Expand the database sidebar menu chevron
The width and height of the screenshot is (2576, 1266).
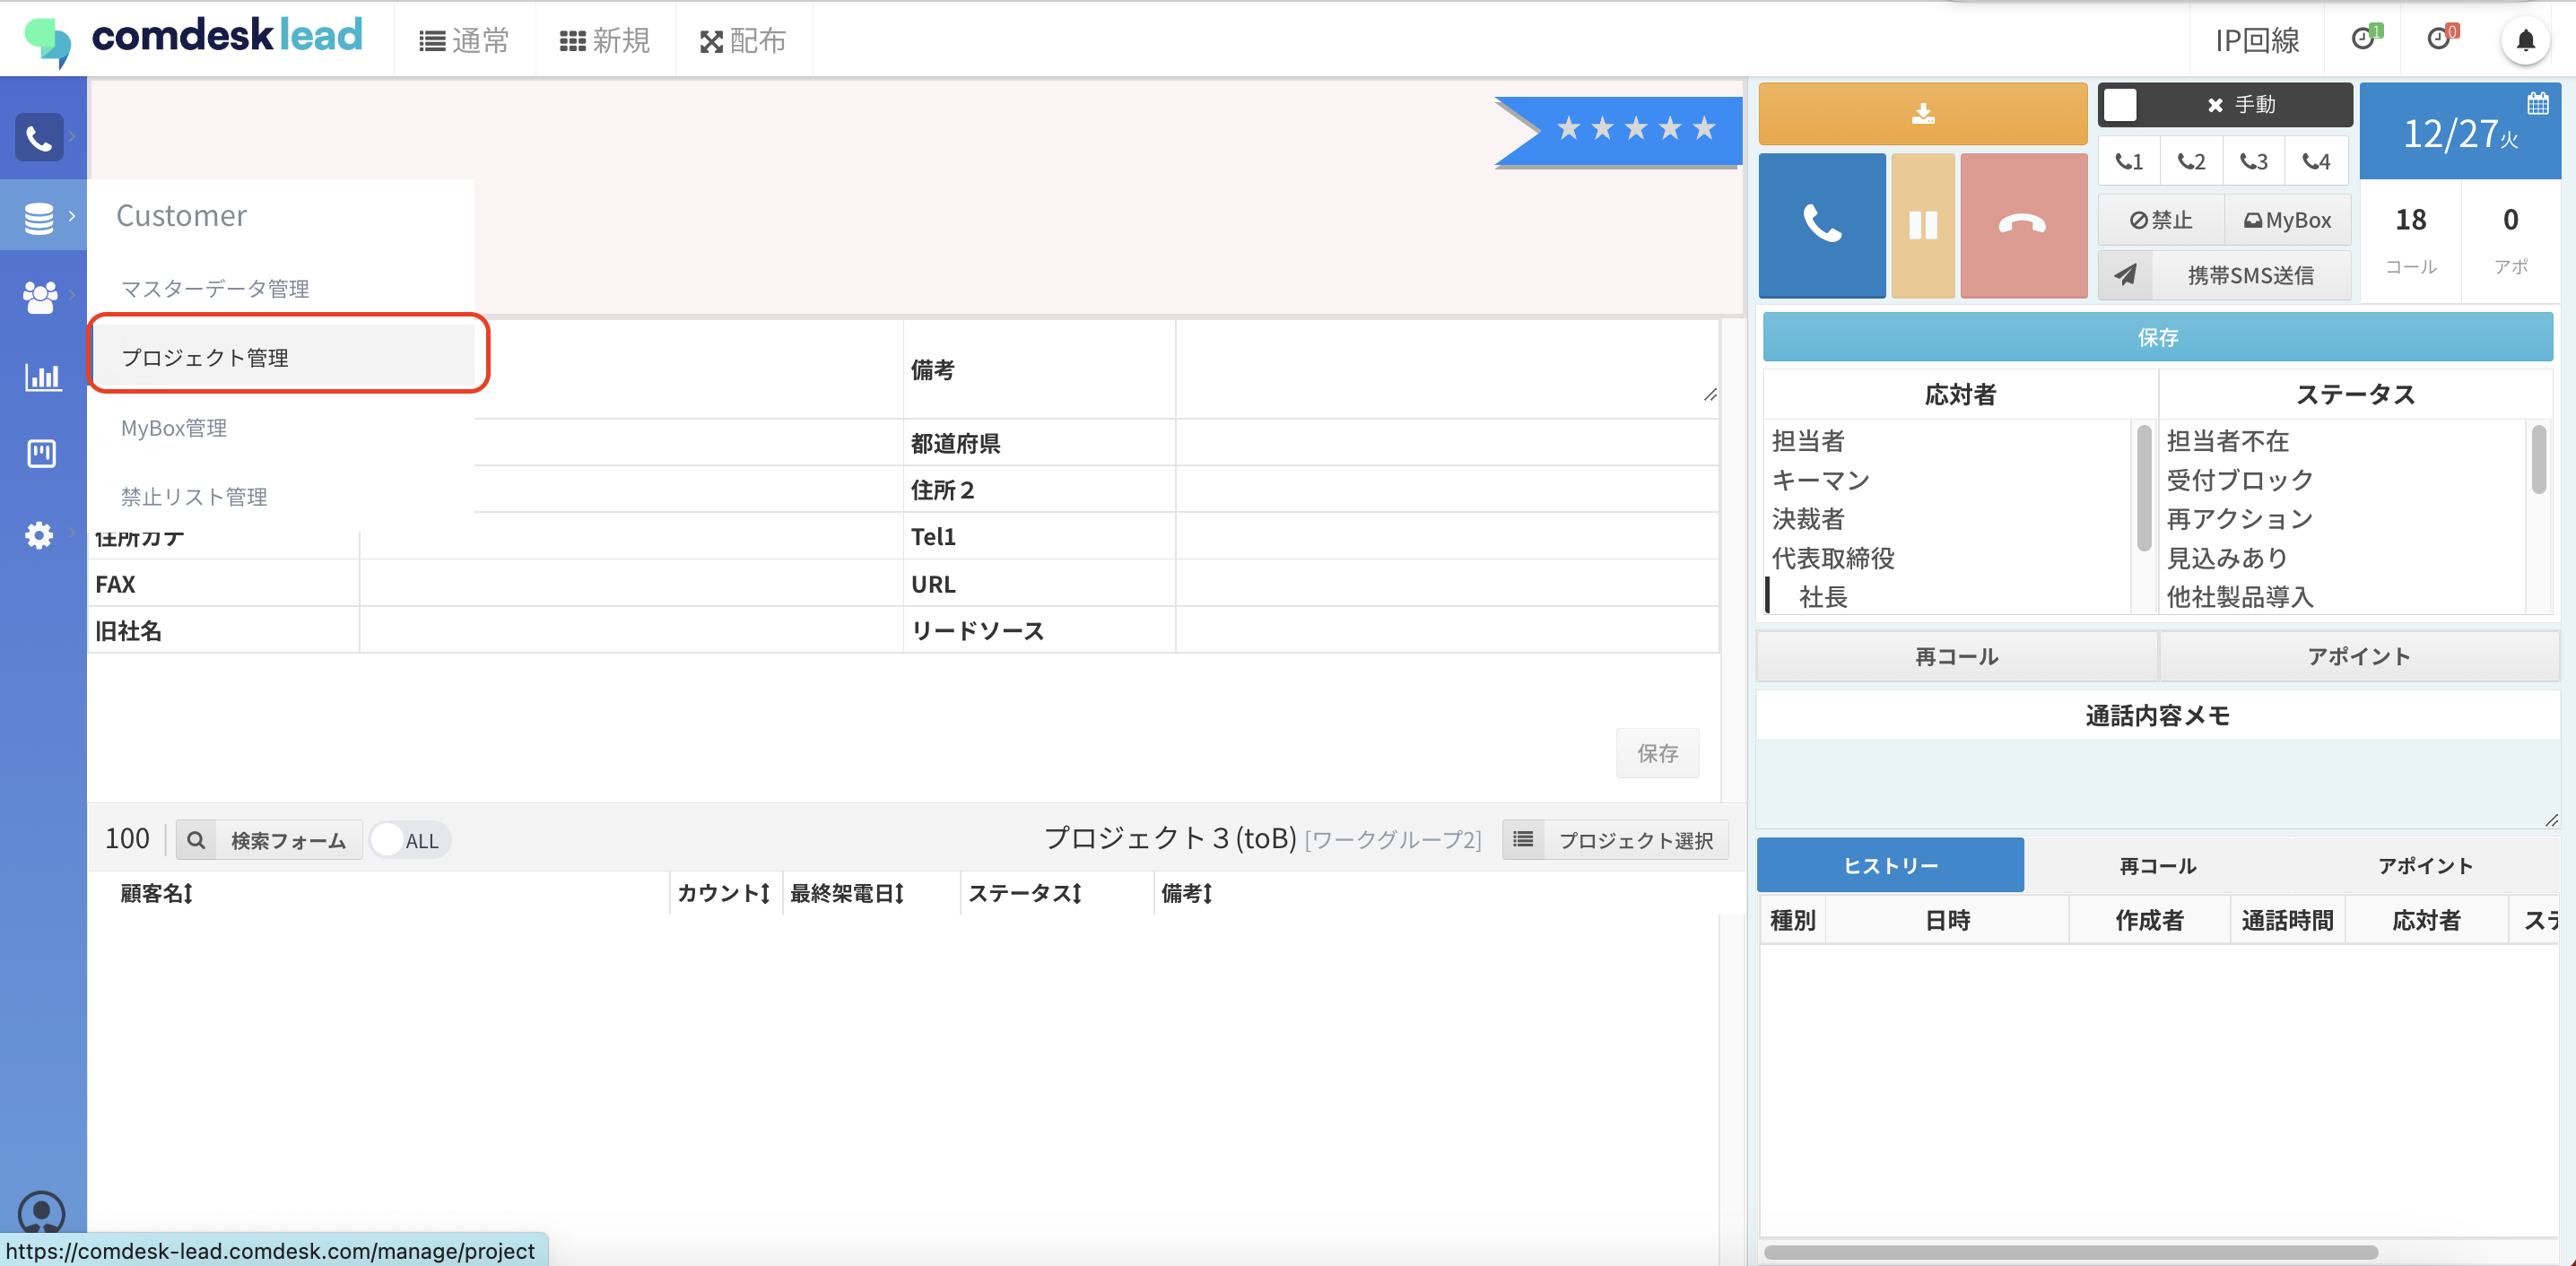coord(72,216)
